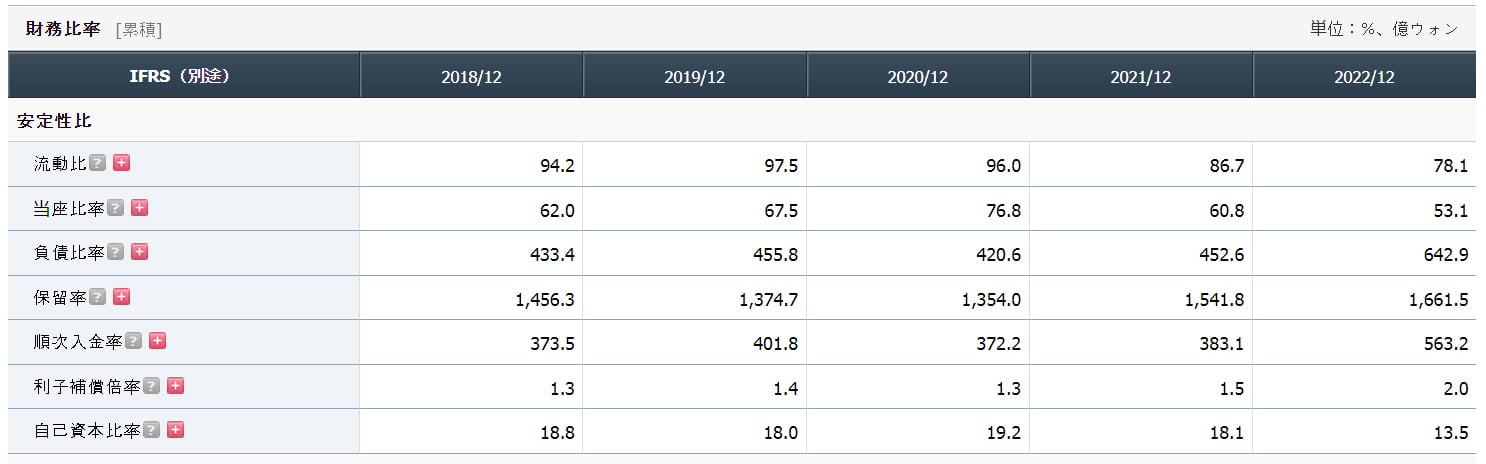Click the 2021/12 column header
Viewport: 1486px width, 464px height.
[1141, 76]
